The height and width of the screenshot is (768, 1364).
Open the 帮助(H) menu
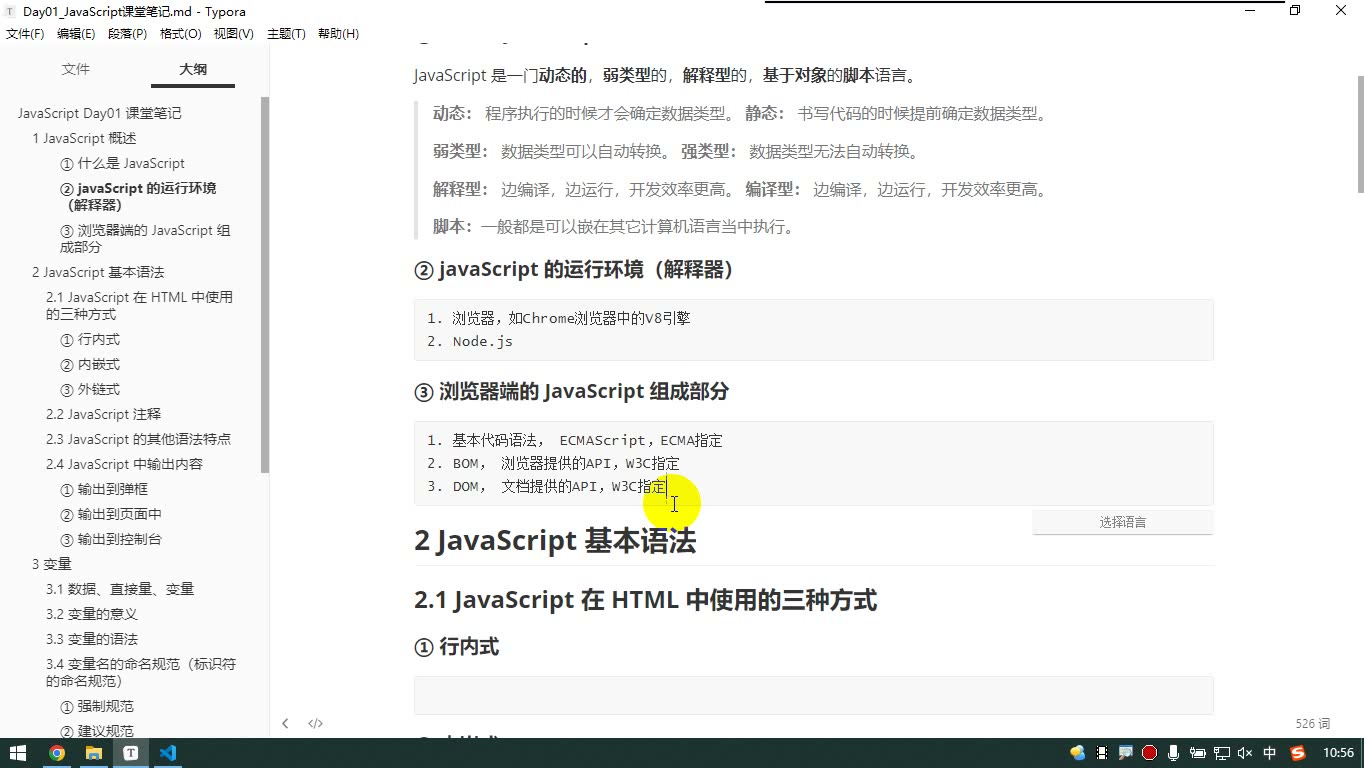click(x=338, y=34)
